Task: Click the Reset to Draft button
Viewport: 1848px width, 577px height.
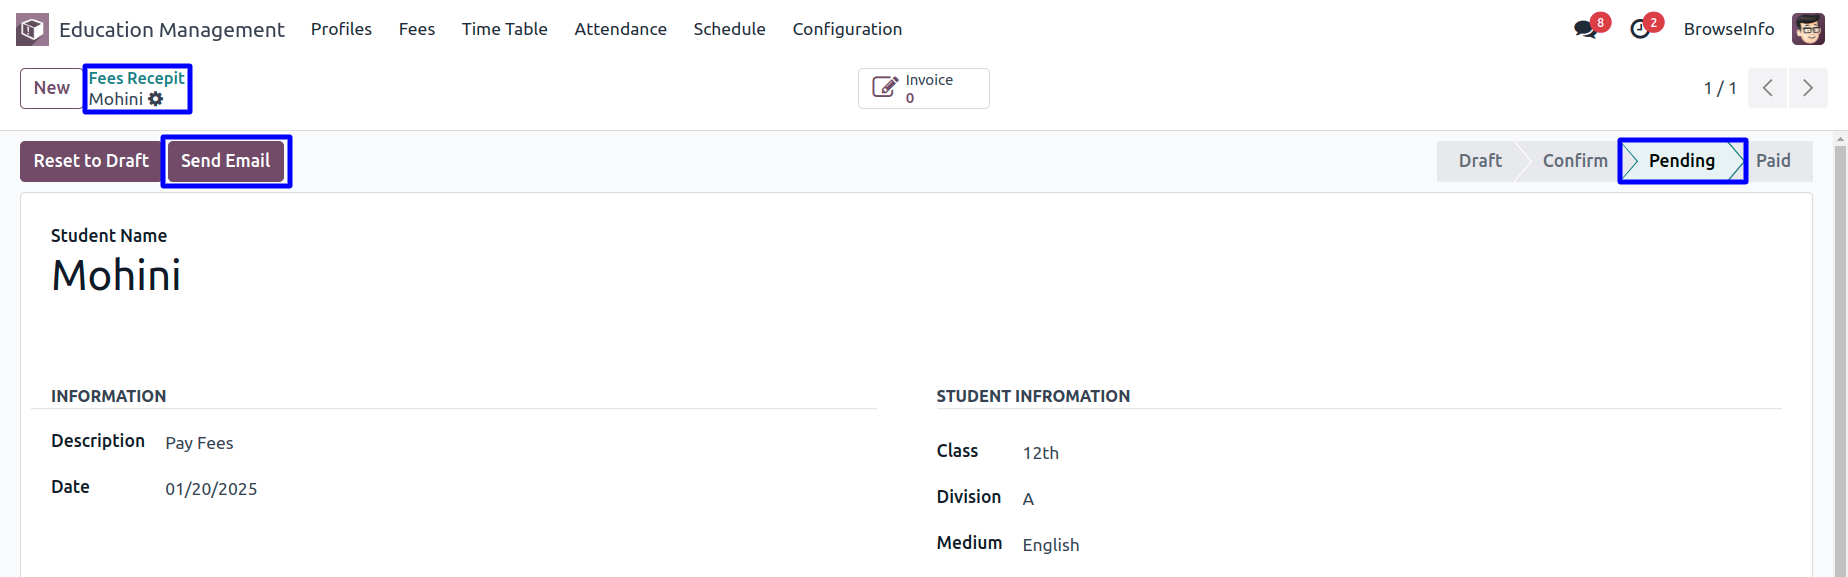Action: coord(91,161)
